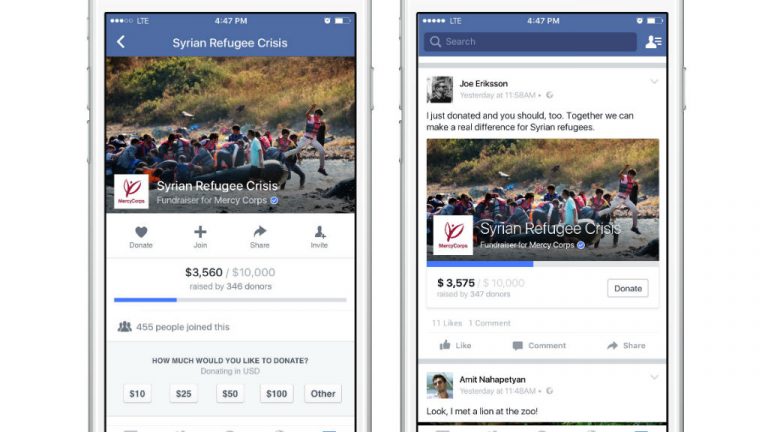Tap the Join plus icon
Viewport: 768px width, 432px height.
[x=200, y=232]
